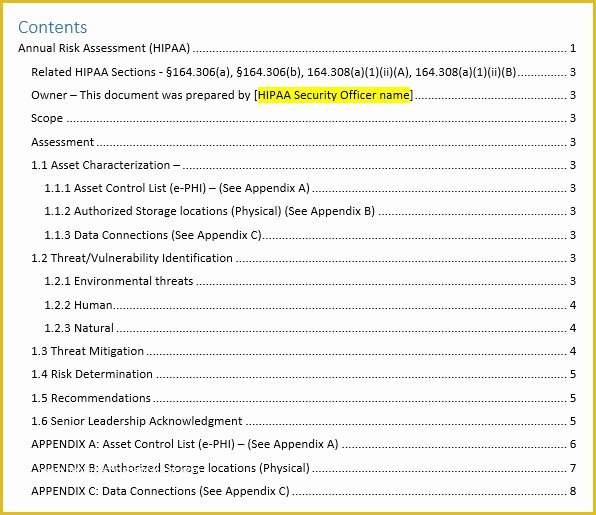
Task: Click page number 1 of Annual Risk Assessment
Action: (573, 48)
